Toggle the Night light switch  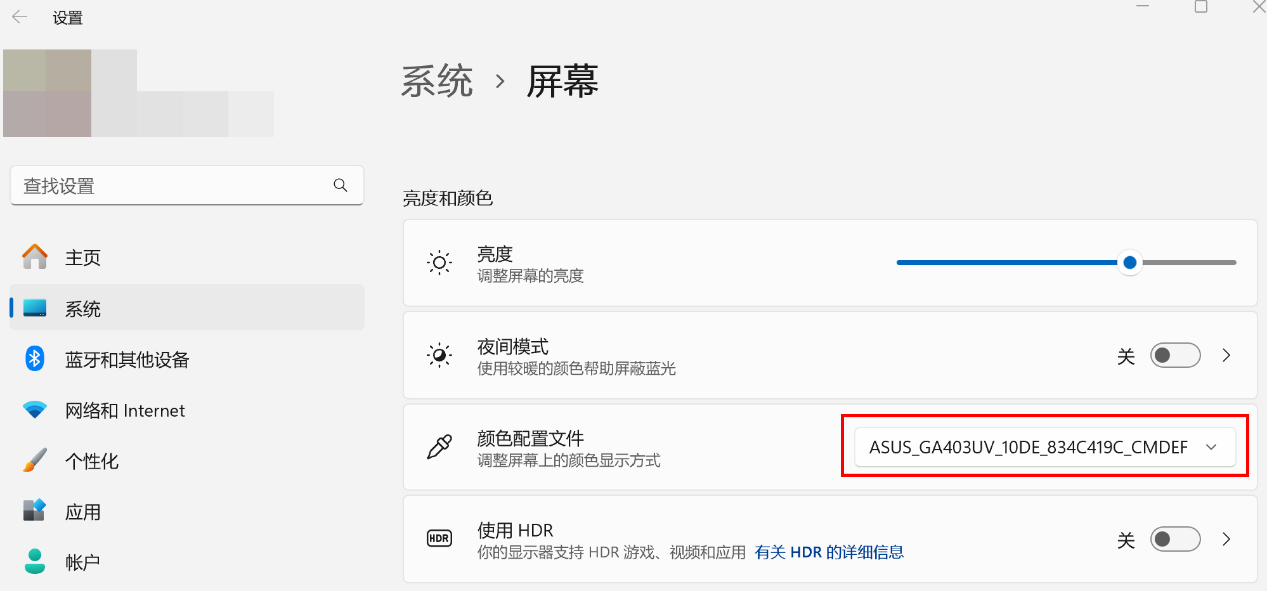(1175, 355)
